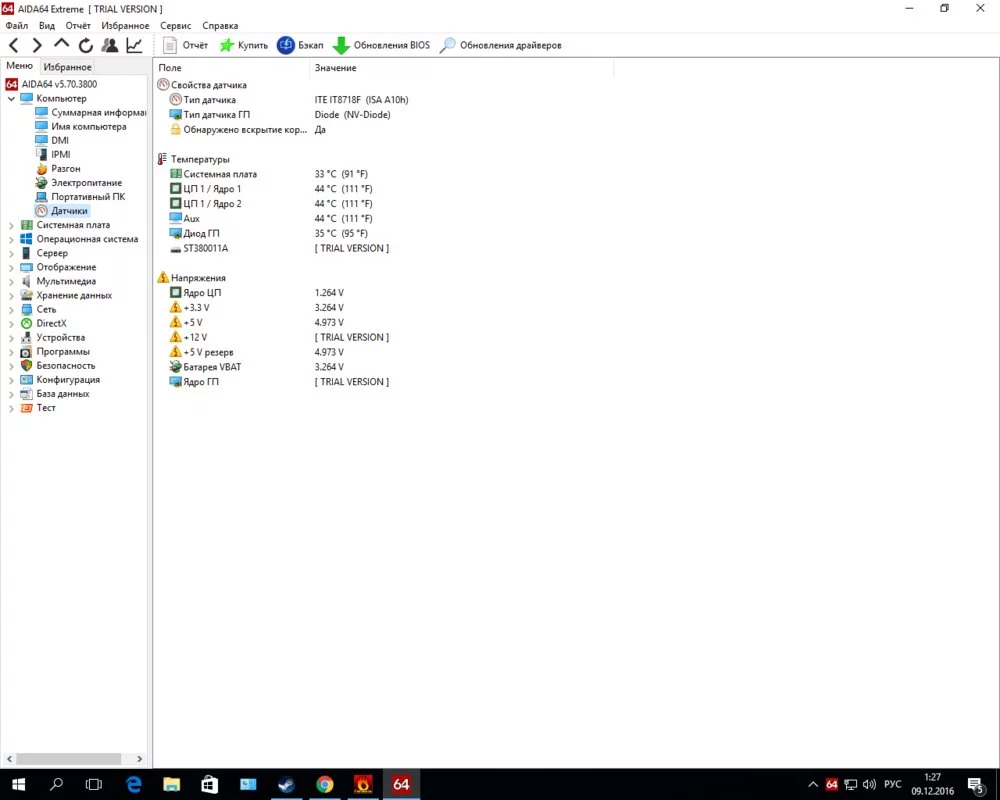Go back with the left arrow icon
The image size is (1000, 800).
click(x=14, y=45)
